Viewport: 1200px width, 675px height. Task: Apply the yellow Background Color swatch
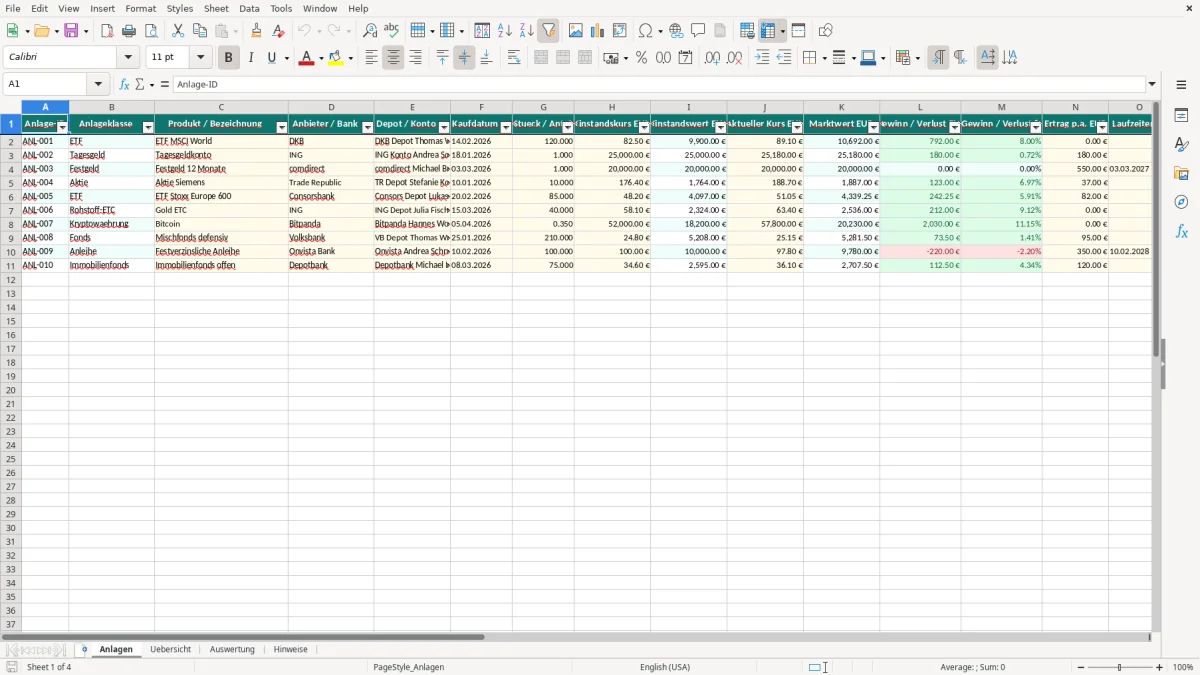[x=336, y=58]
